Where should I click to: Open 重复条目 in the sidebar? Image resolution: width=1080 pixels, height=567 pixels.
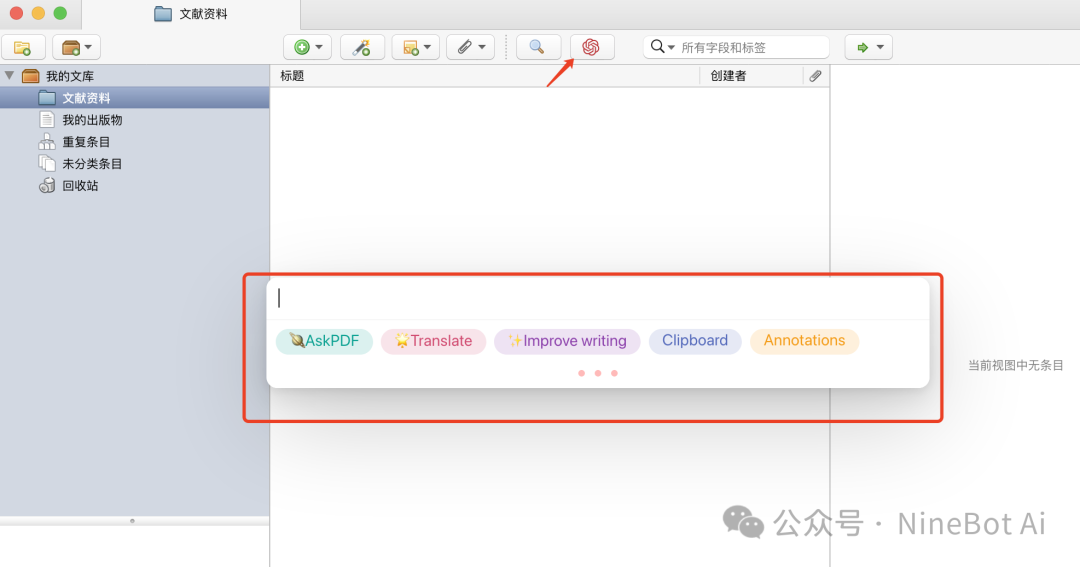pyautogui.click(x=85, y=142)
